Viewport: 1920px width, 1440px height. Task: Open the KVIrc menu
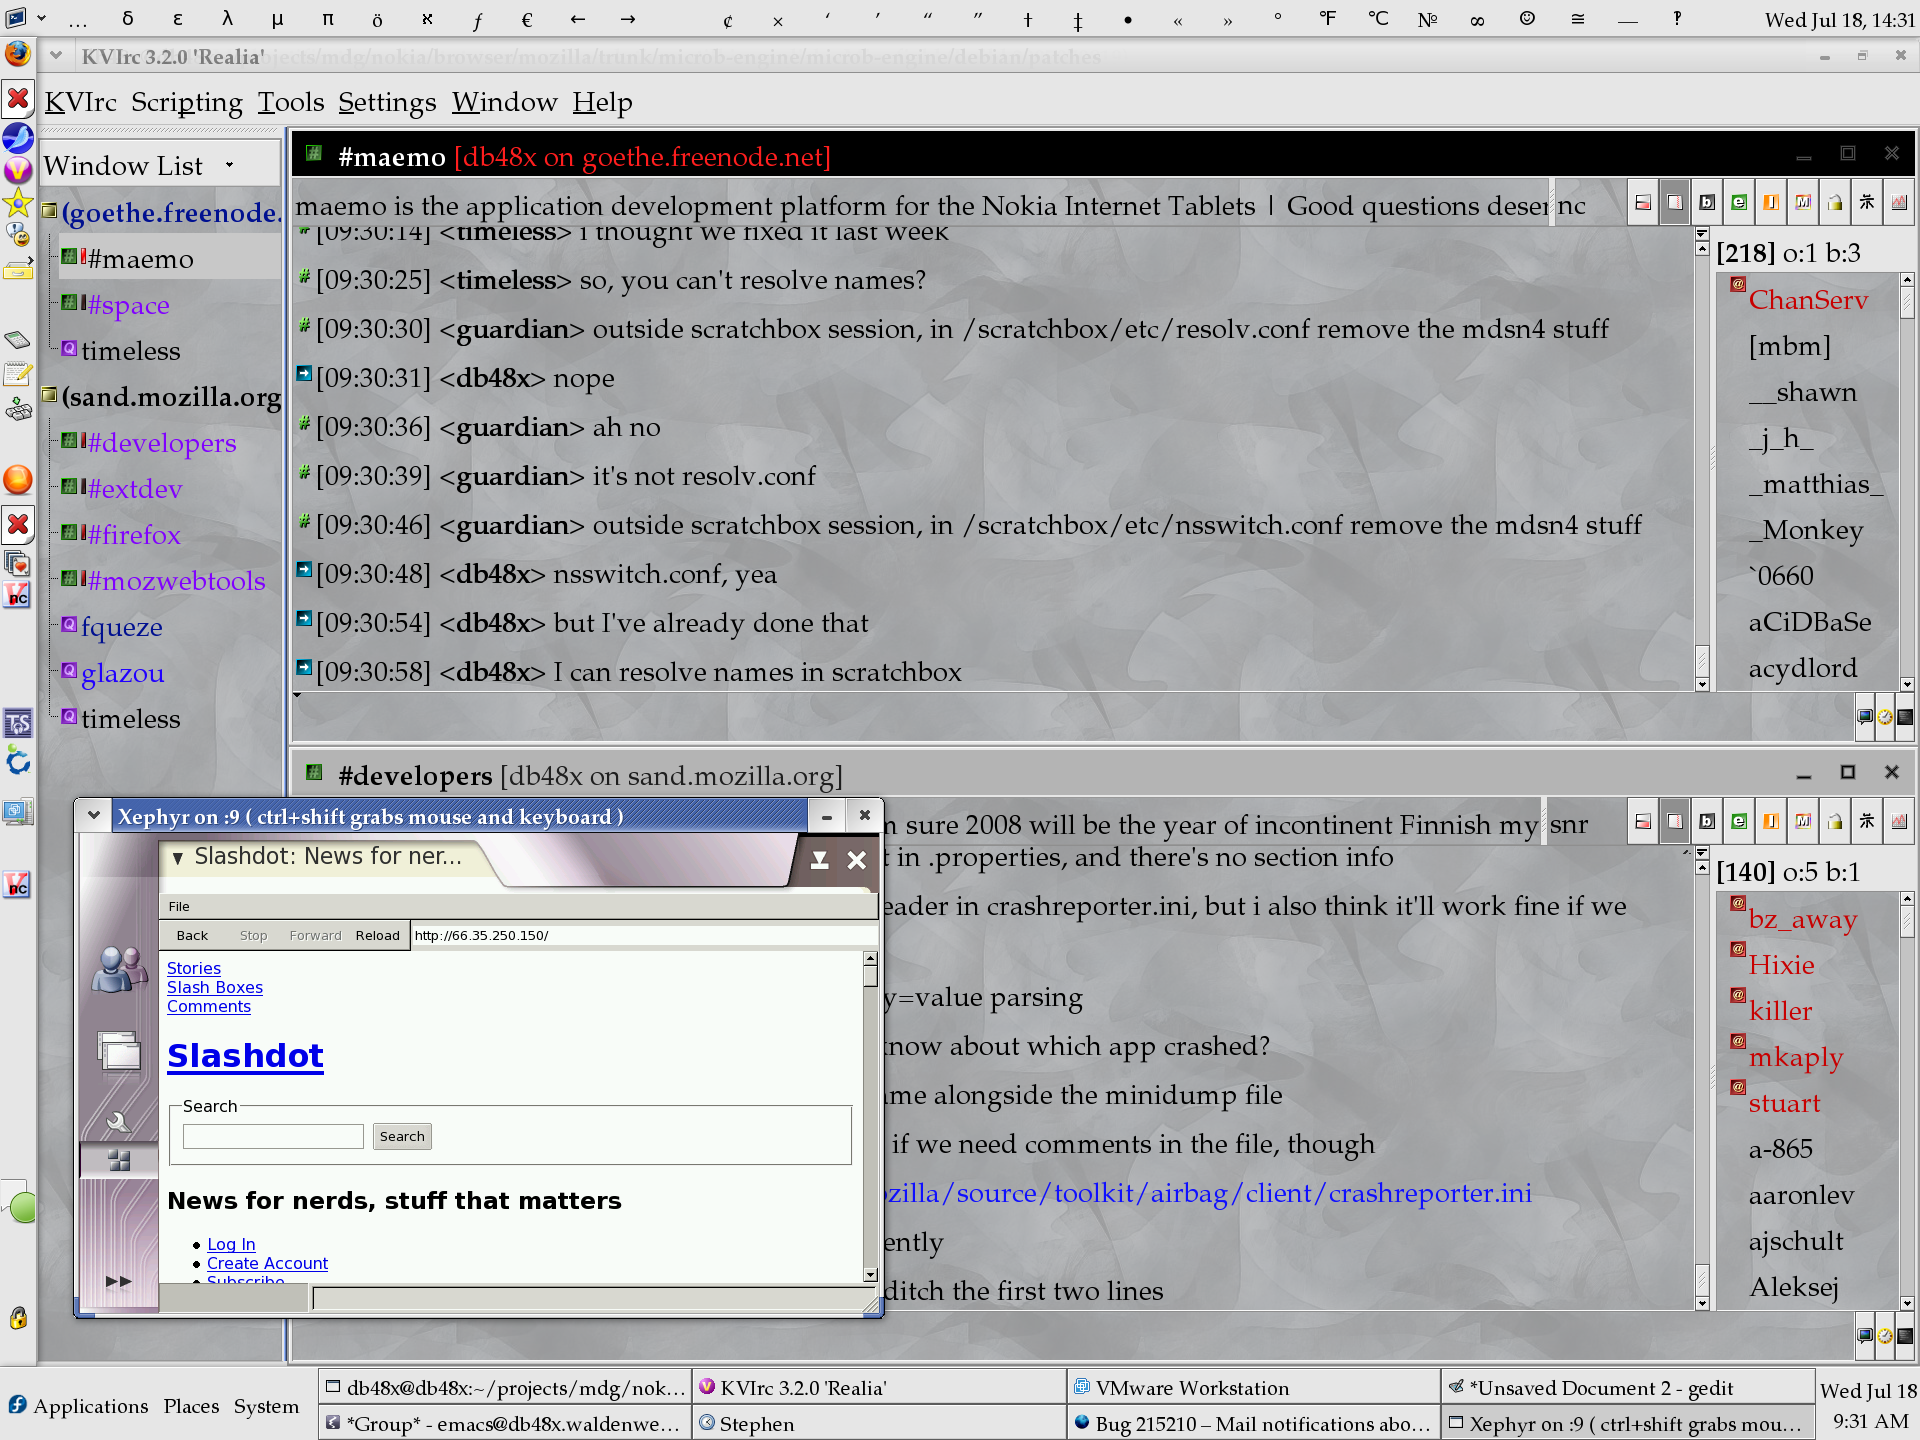(x=81, y=102)
